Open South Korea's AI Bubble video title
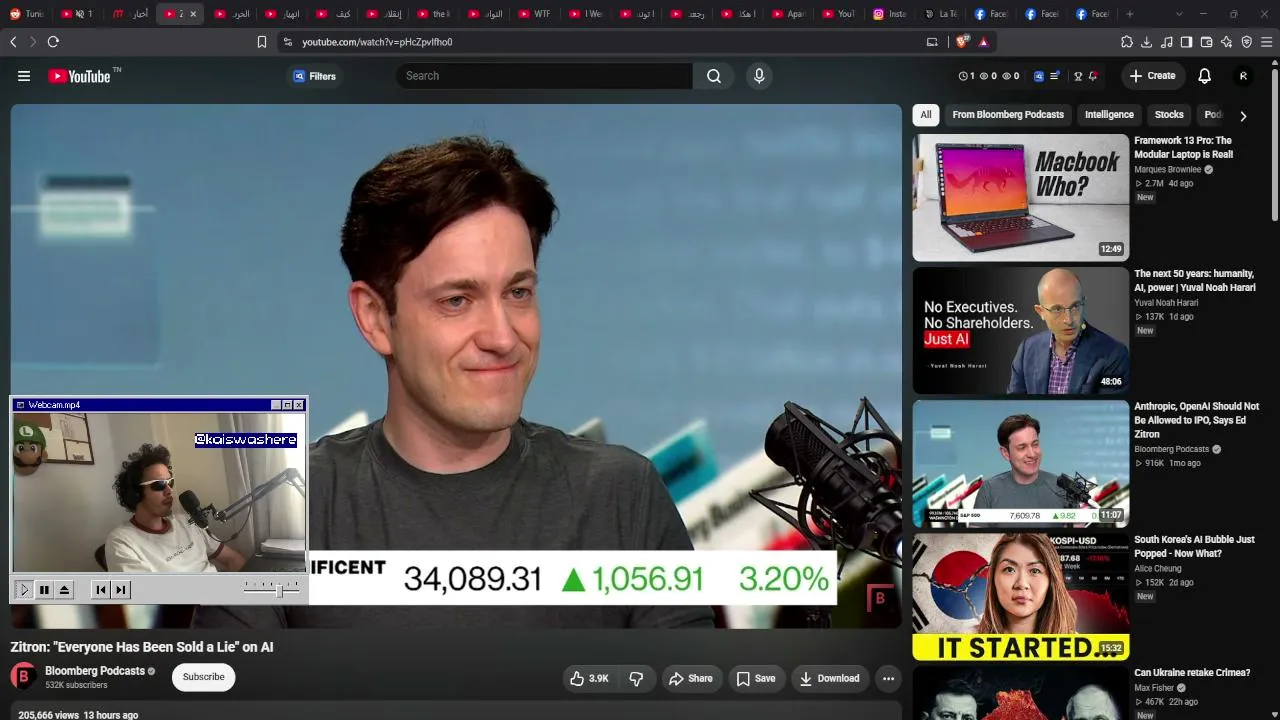Screen dimensions: 1280x720 [1194, 547]
